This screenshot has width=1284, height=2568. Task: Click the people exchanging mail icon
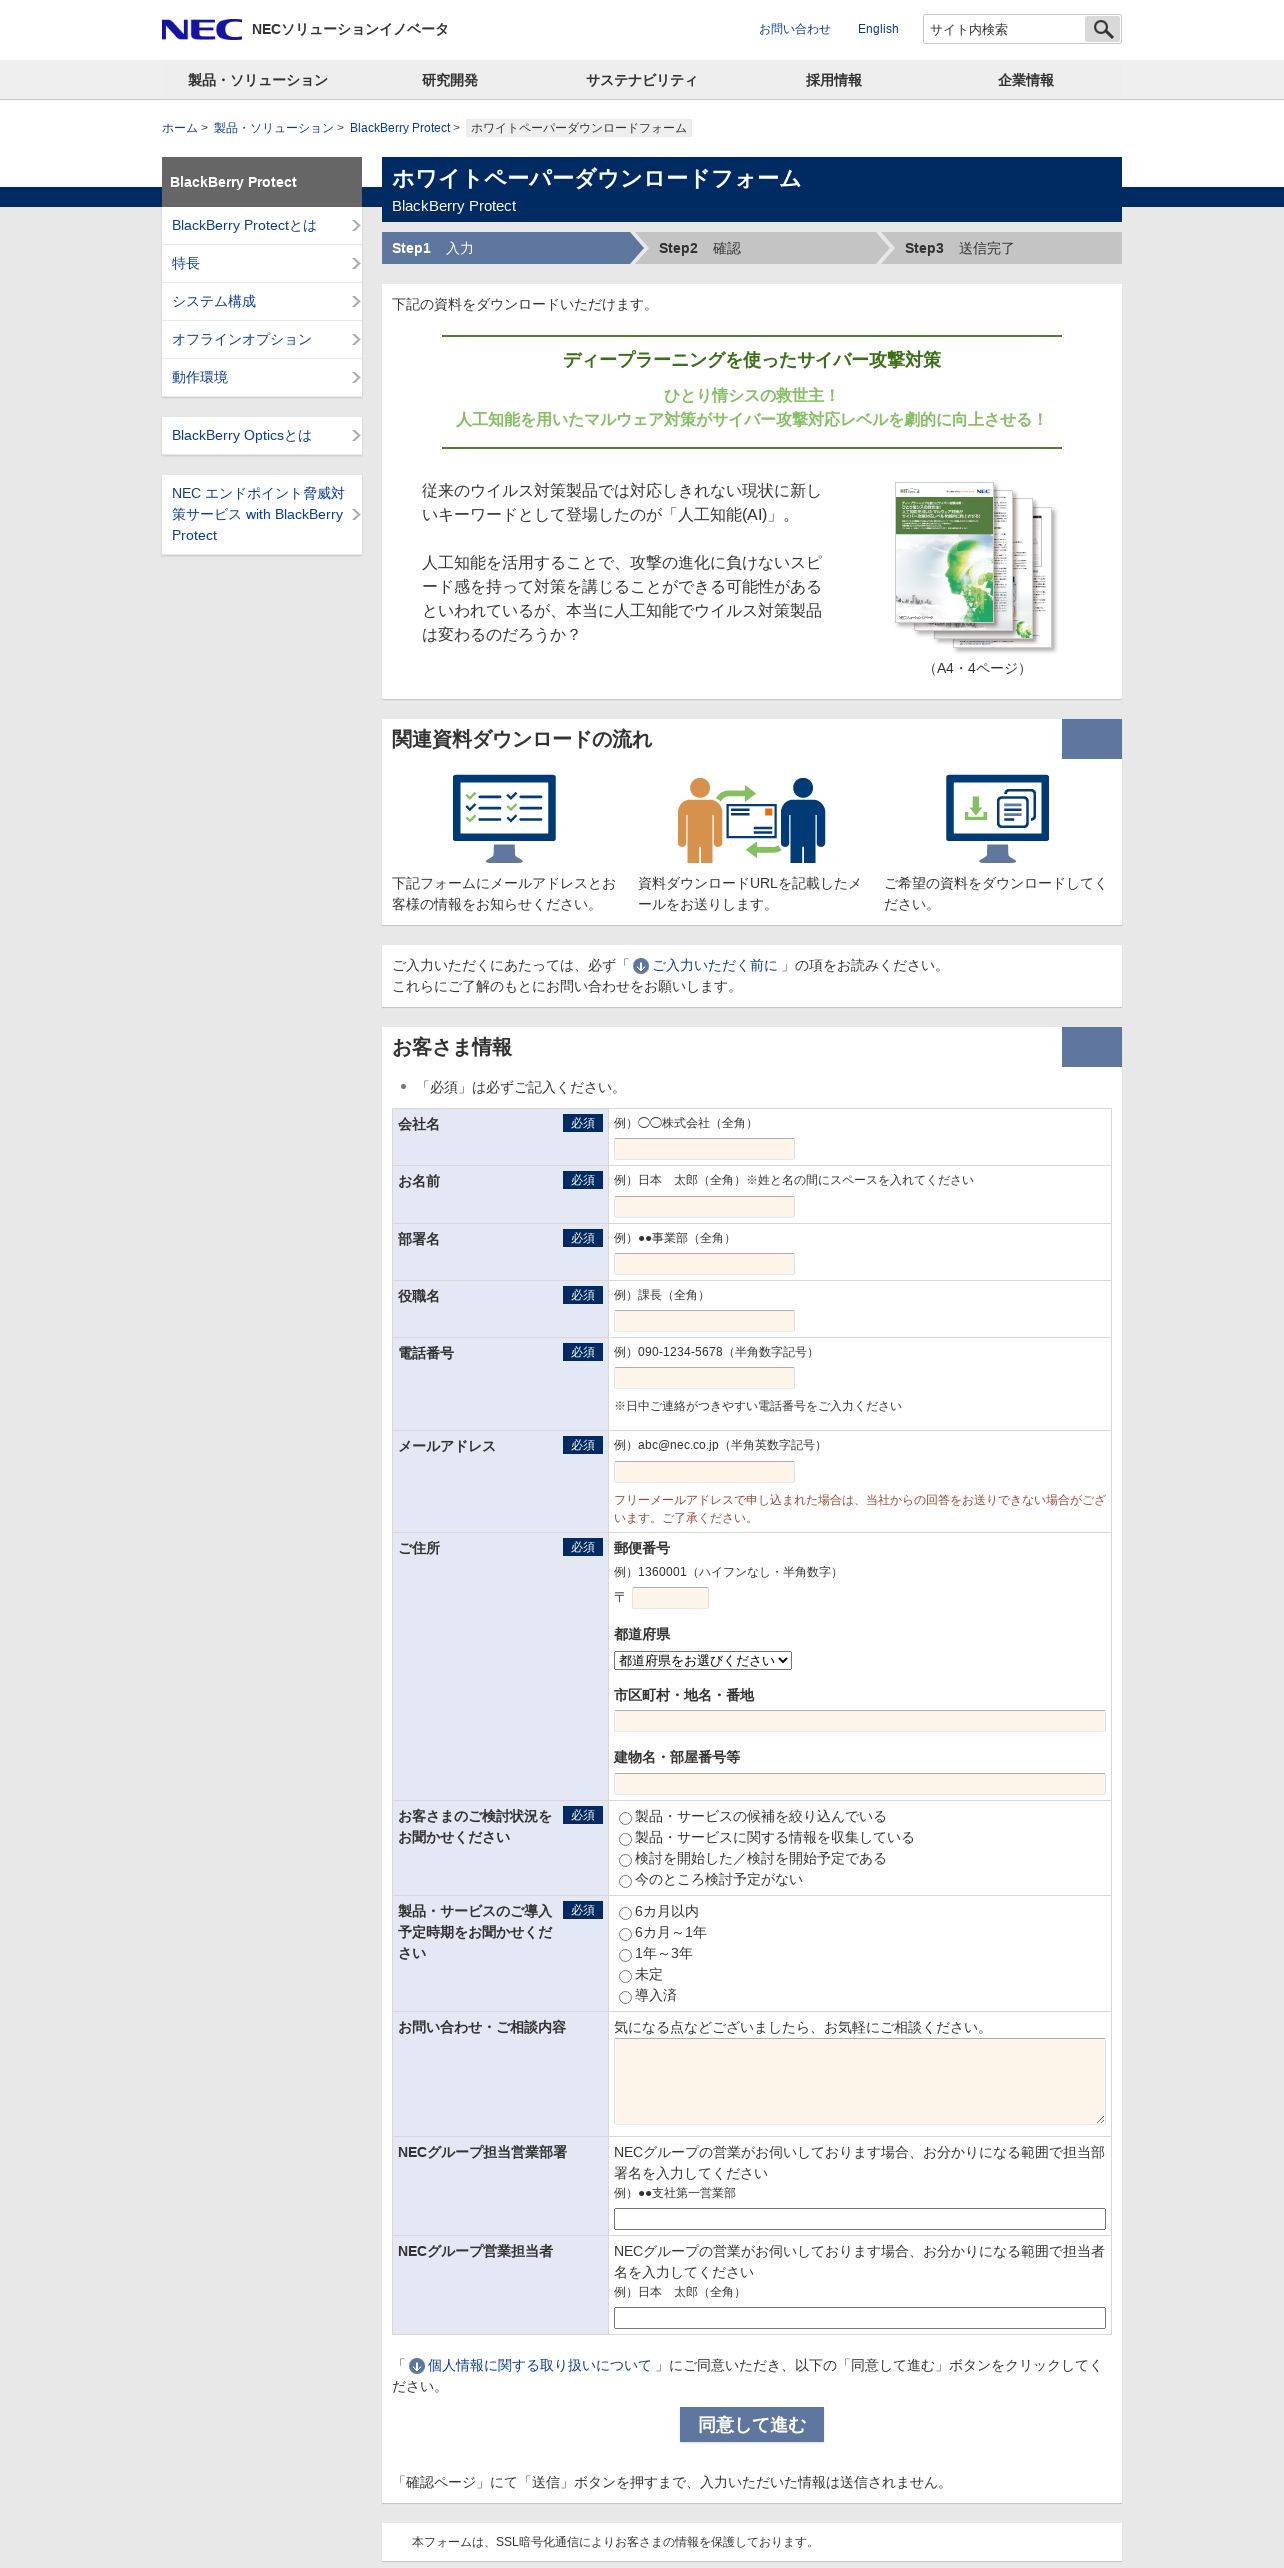click(752, 820)
